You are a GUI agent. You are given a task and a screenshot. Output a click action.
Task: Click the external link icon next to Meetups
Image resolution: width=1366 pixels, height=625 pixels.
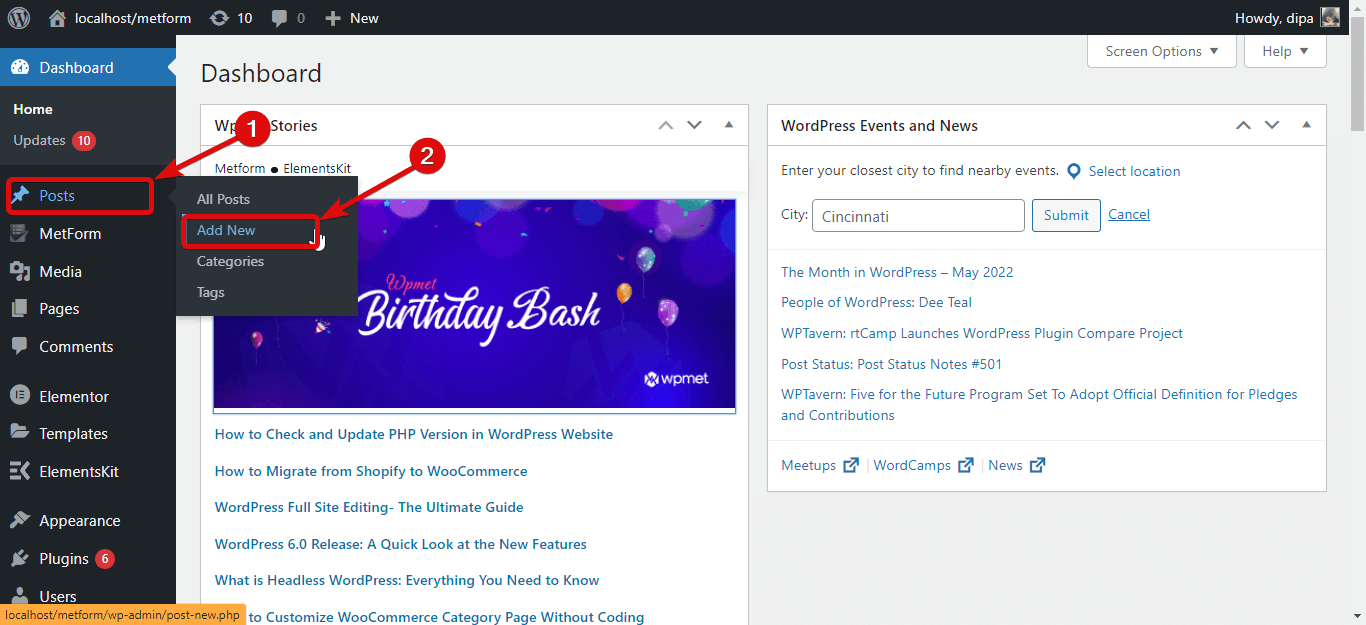pyautogui.click(x=851, y=465)
